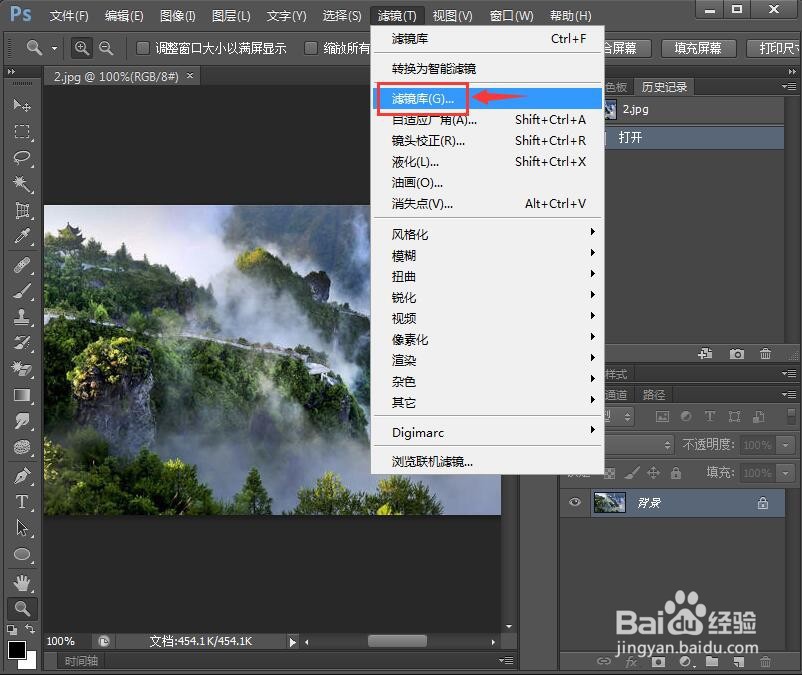Create new snapshot with camera icon

[x=737, y=354]
